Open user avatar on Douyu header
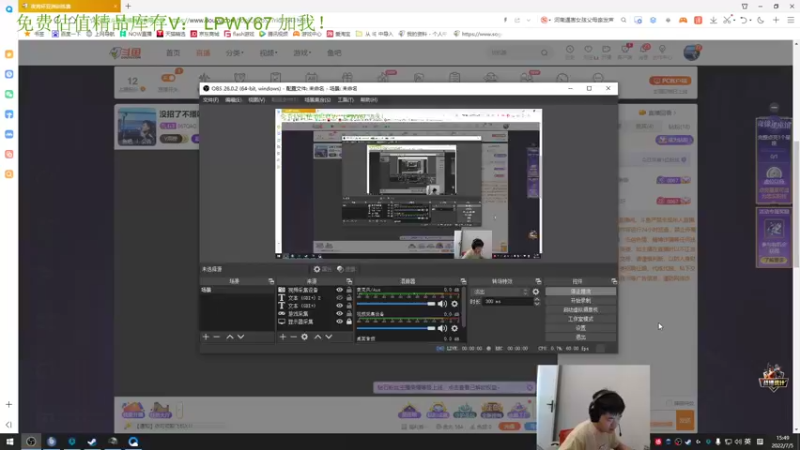 (692, 52)
